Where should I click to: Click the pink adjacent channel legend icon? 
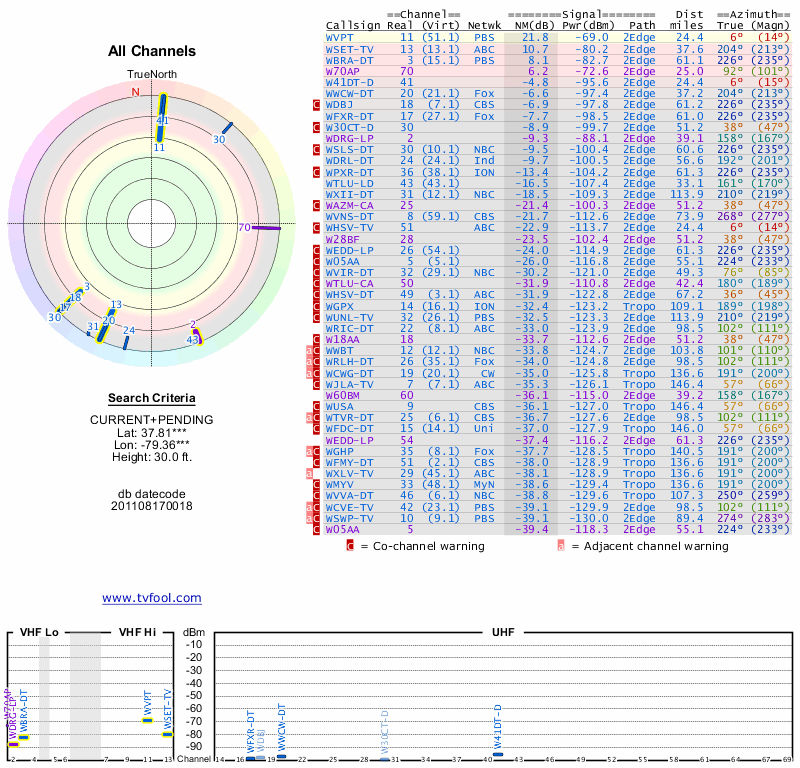tap(561, 546)
